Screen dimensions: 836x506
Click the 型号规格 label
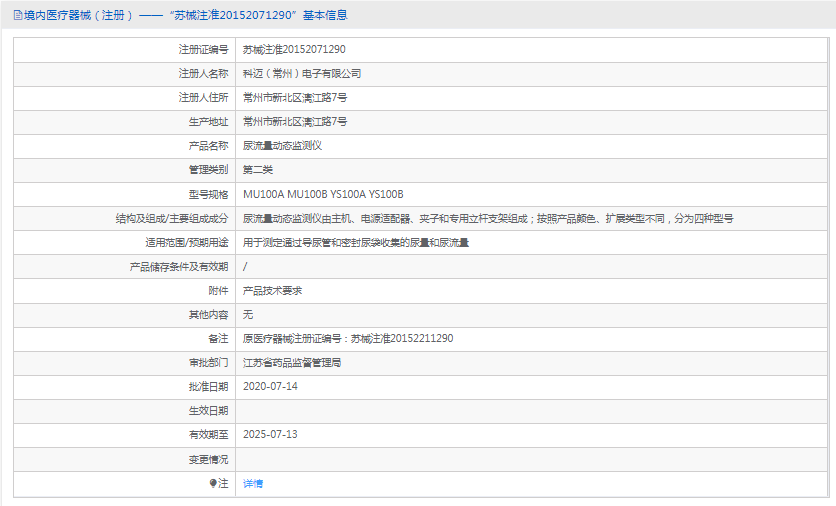[x=208, y=194]
